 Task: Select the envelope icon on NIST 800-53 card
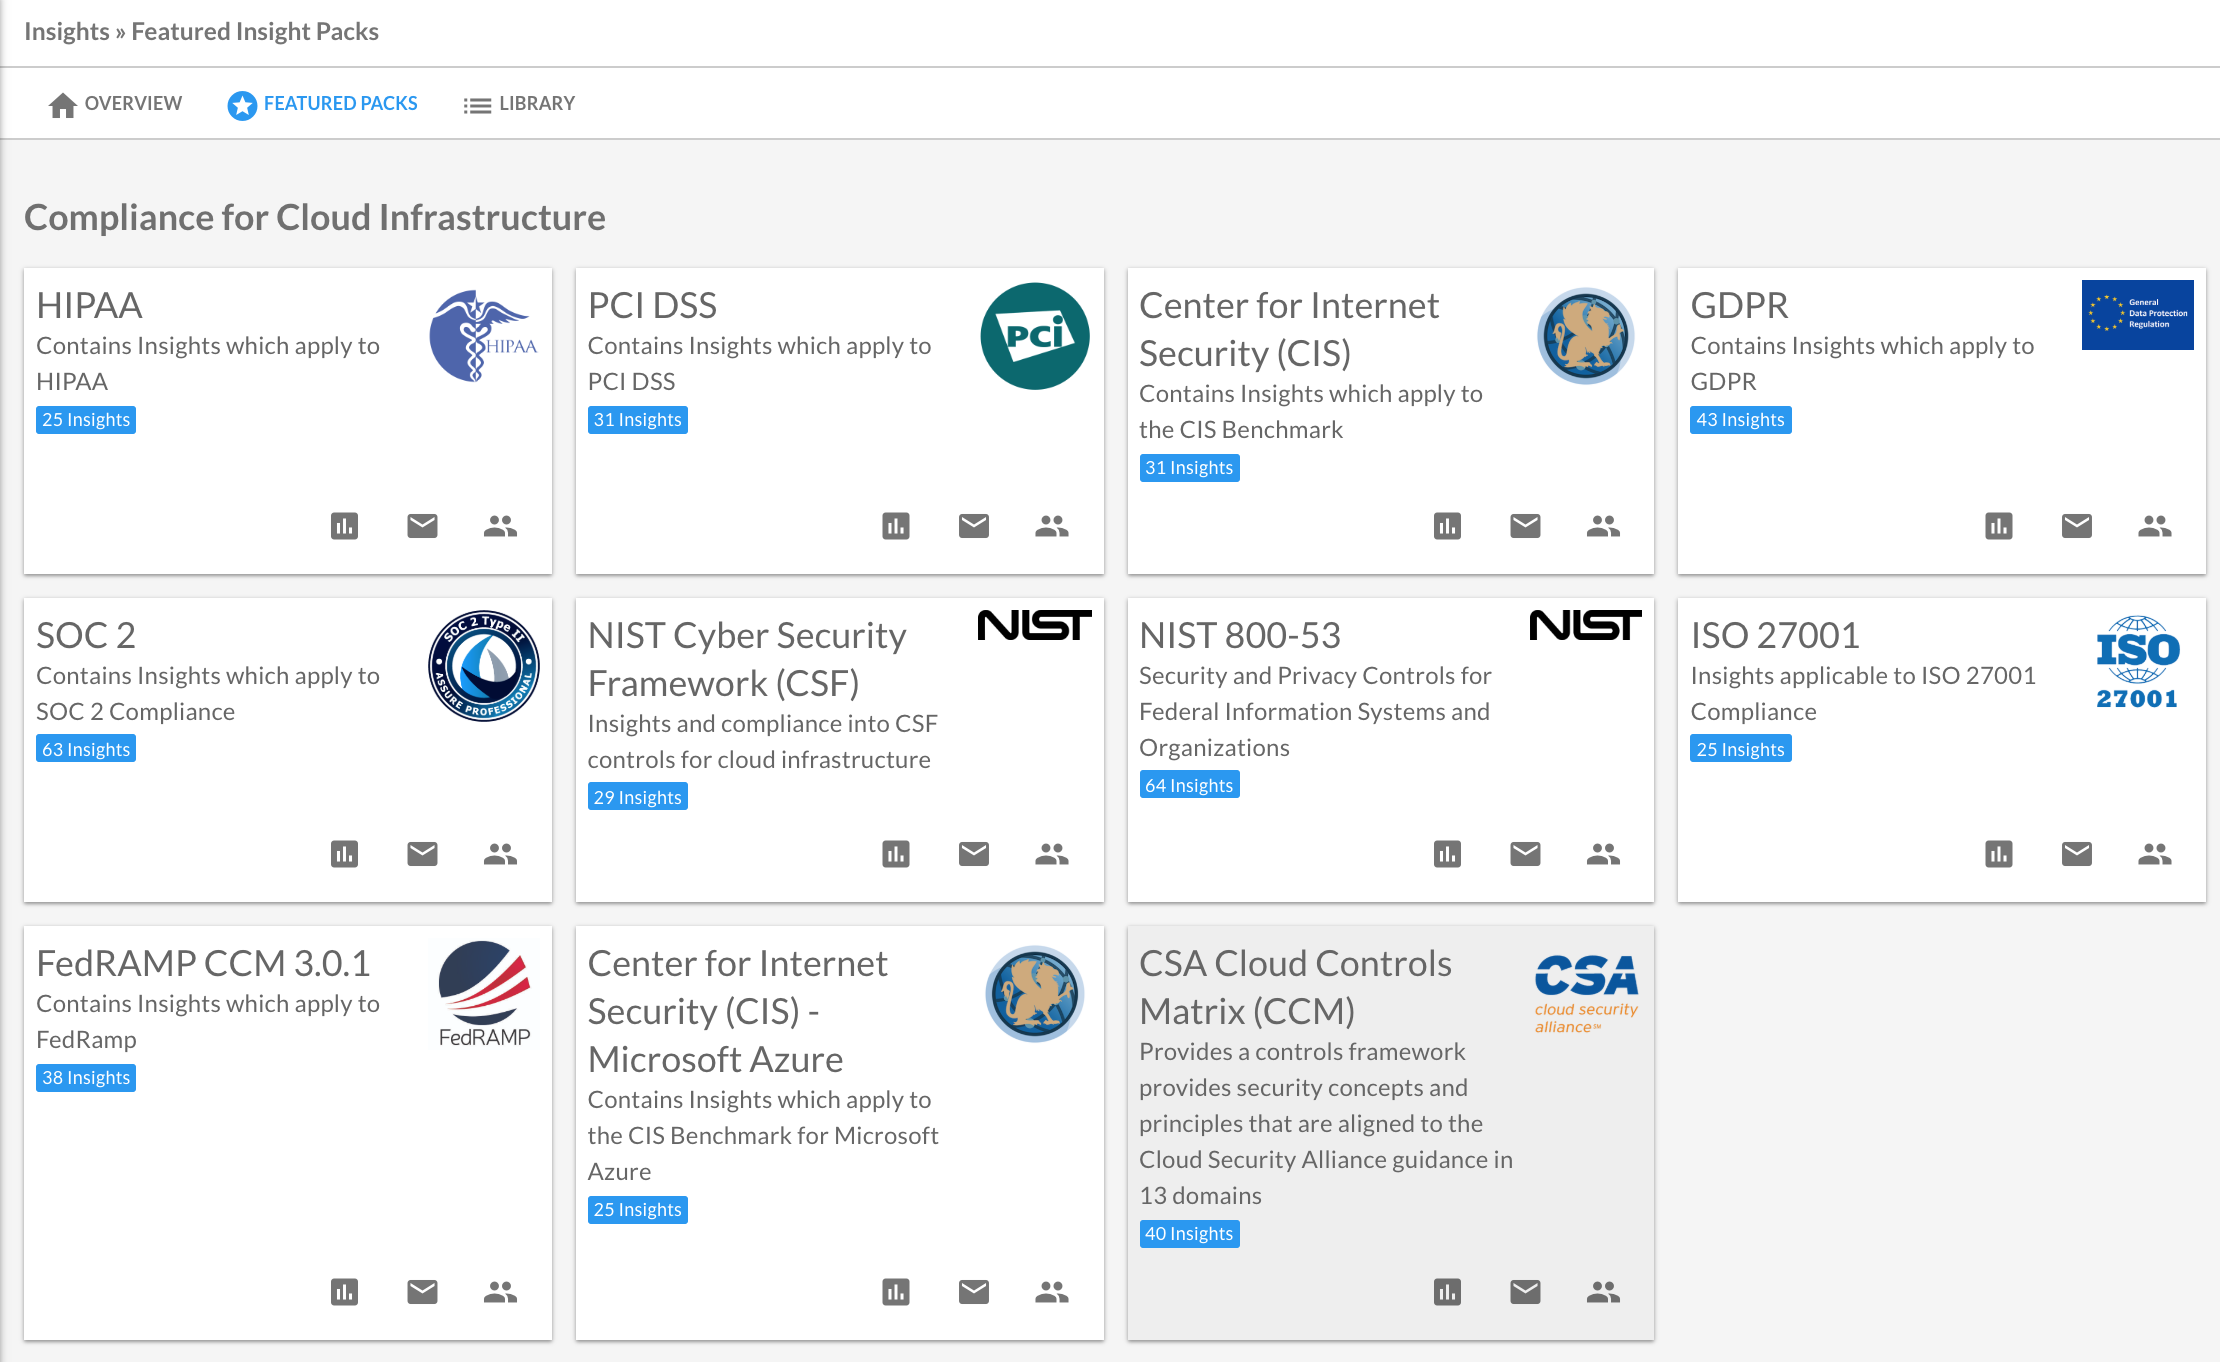coord(1525,854)
